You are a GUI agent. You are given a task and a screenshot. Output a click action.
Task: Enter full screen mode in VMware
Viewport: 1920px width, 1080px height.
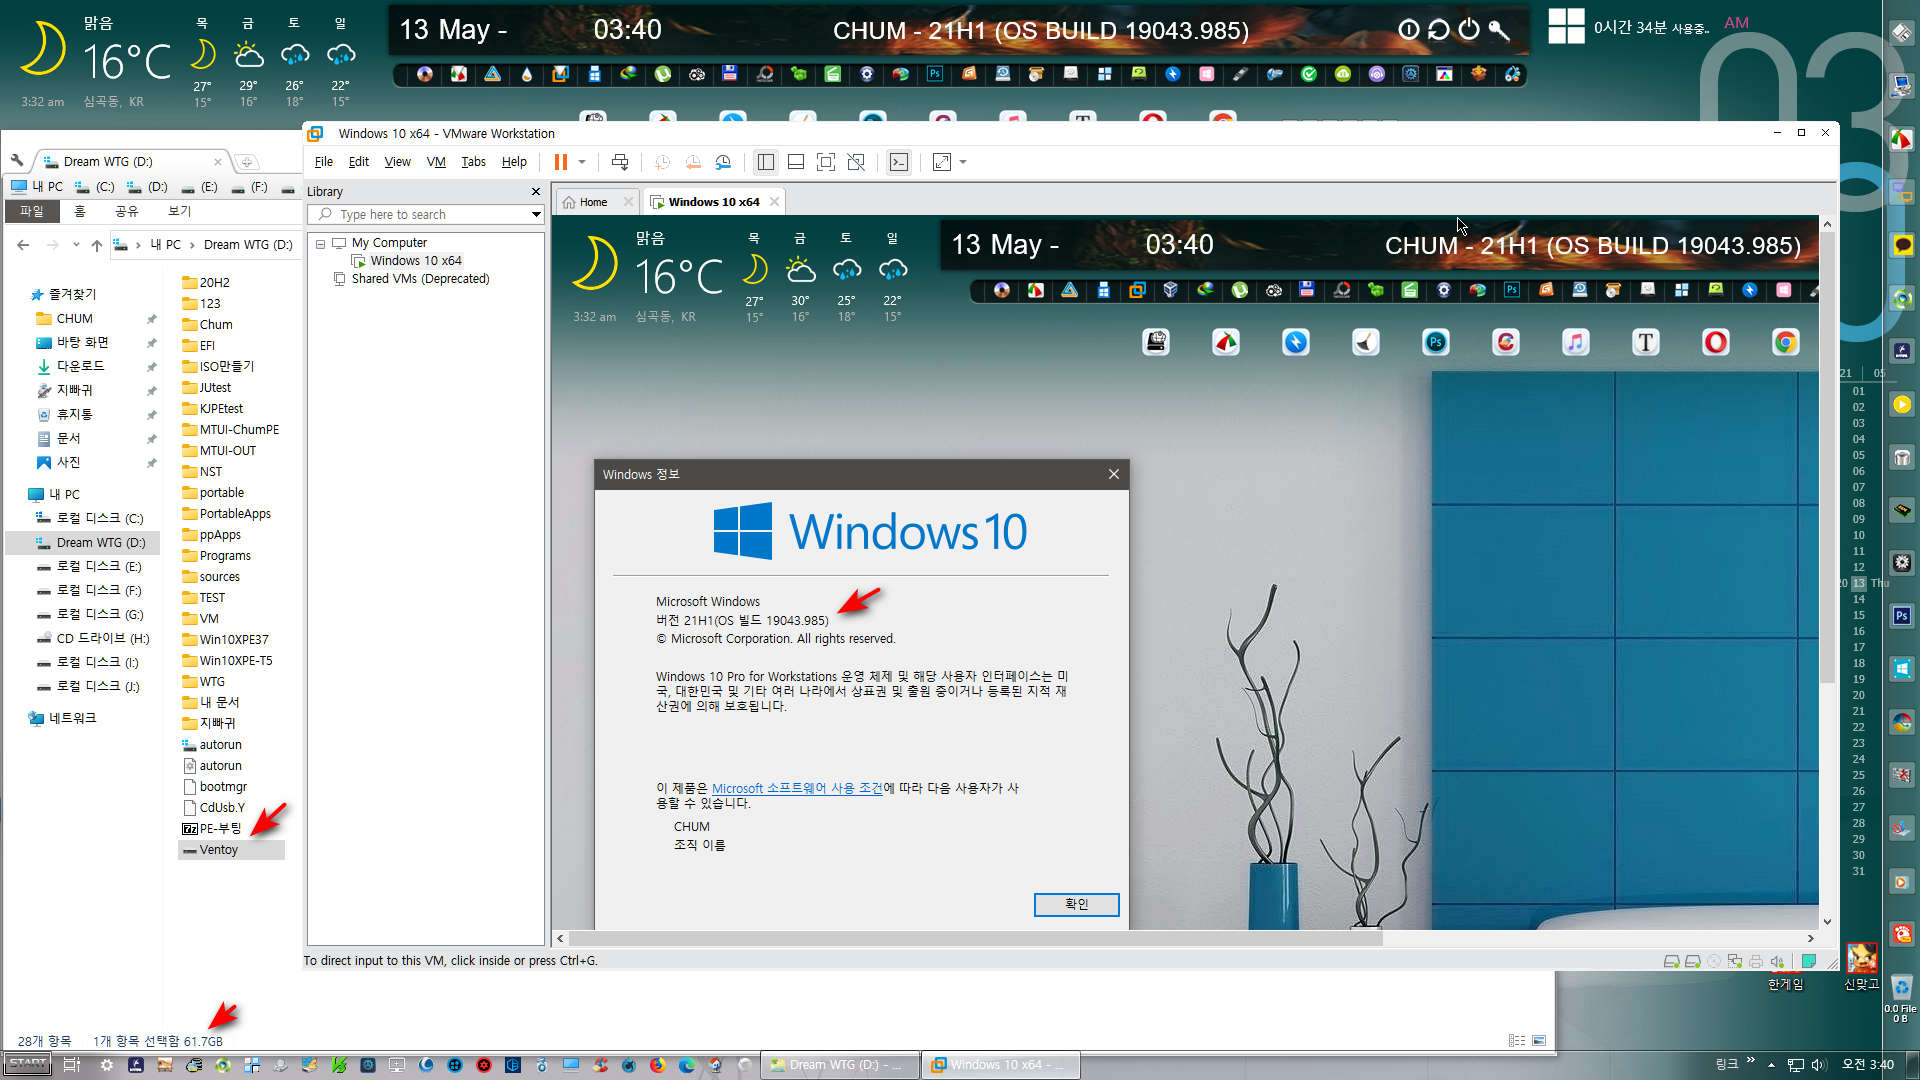pyautogui.click(x=826, y=162)
